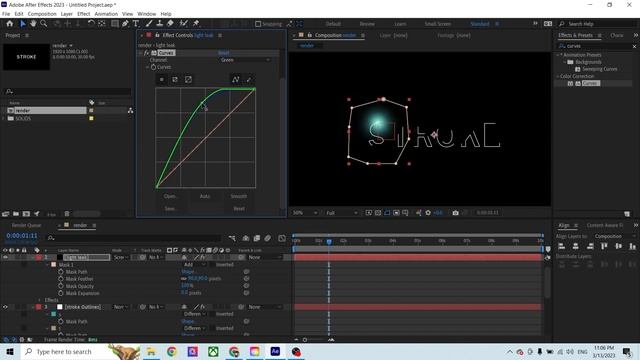Screen dimensions: 640x360
Task: Open the Channel dropdown set to Green
Action: 245,60
